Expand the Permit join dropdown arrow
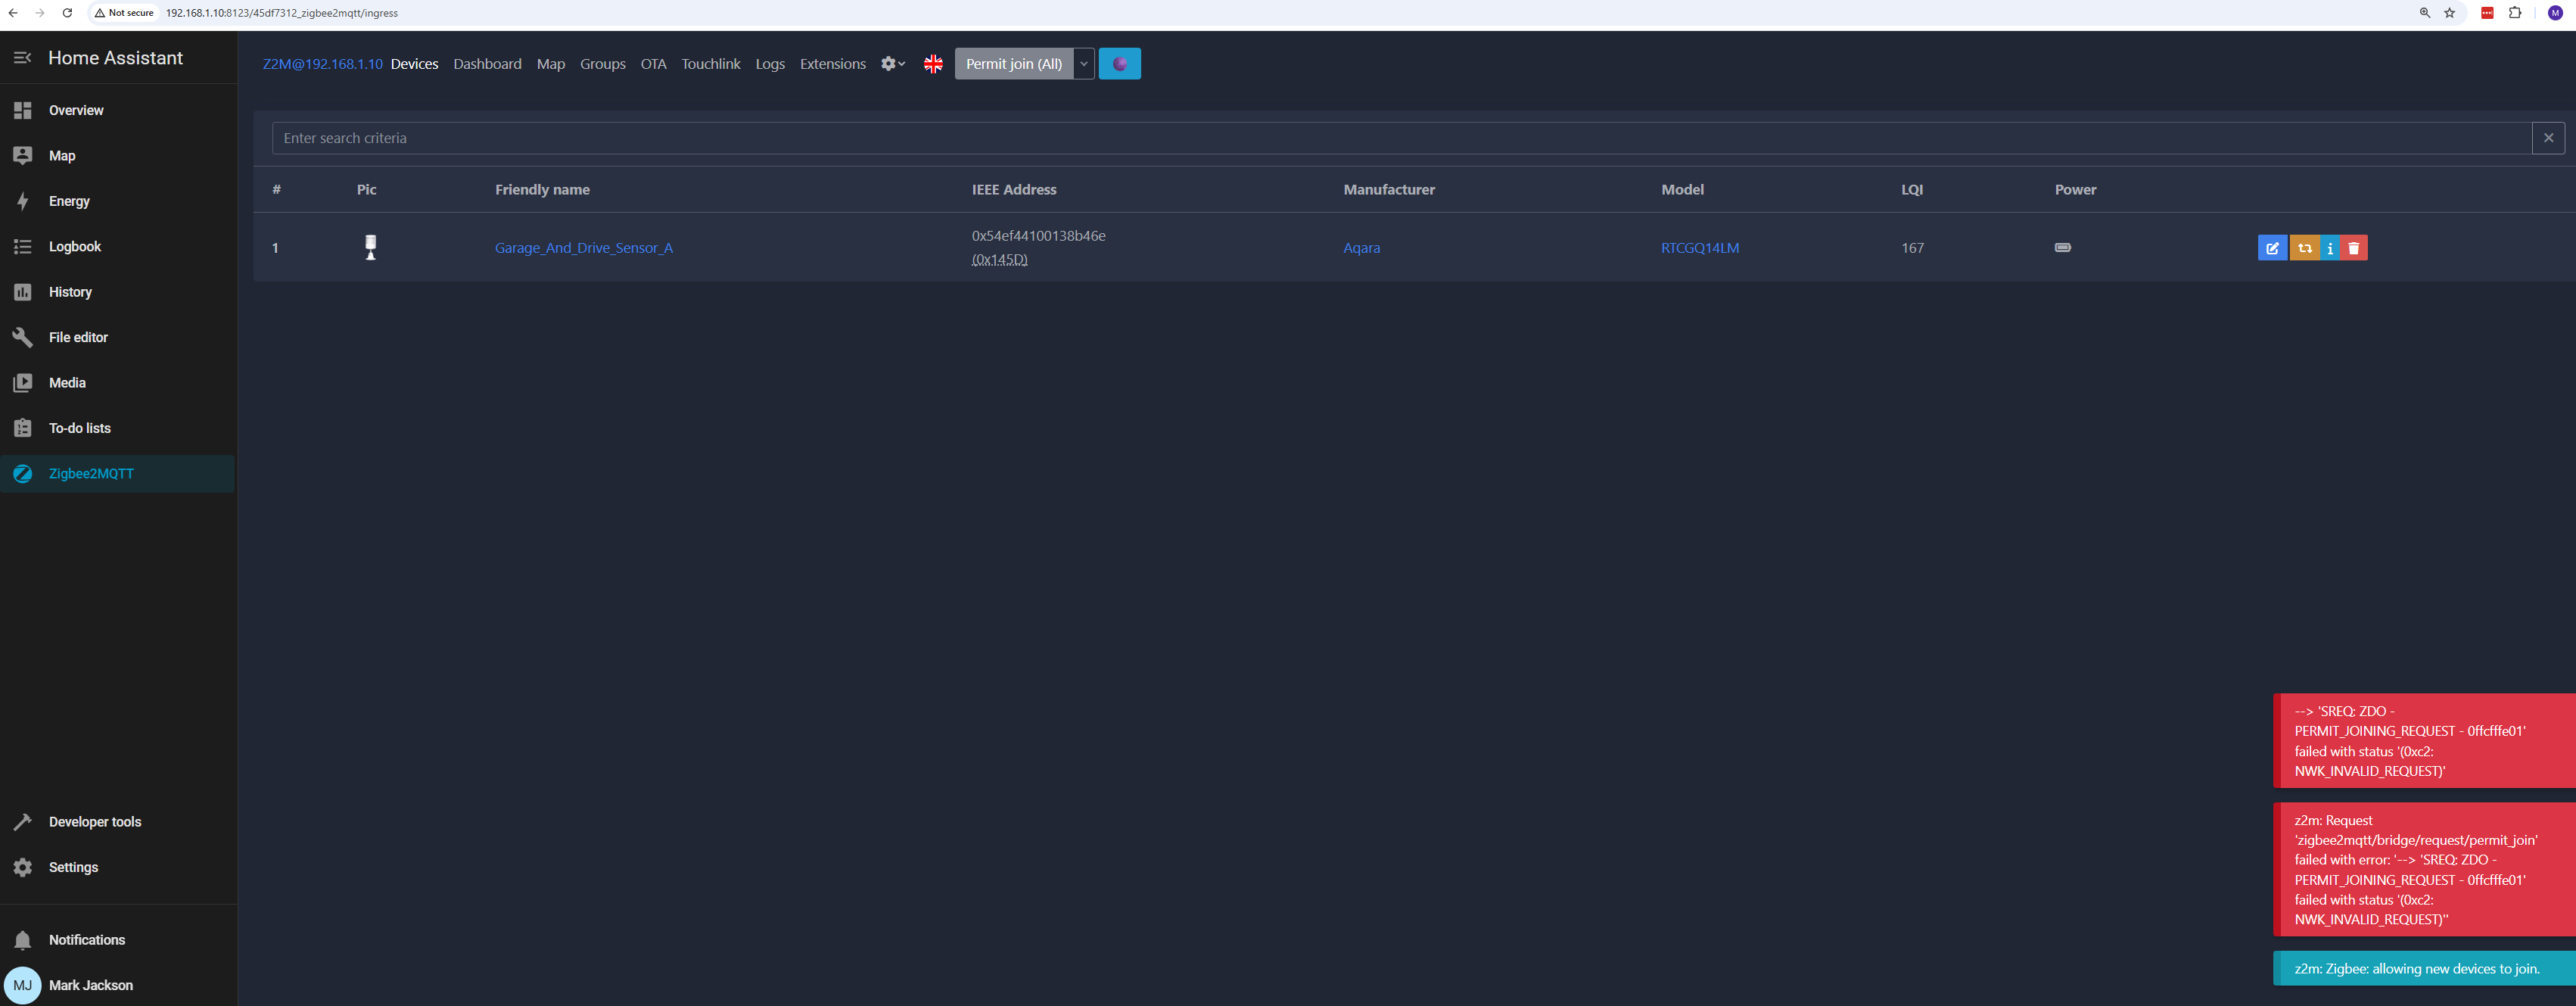 tap(1084, 64)
